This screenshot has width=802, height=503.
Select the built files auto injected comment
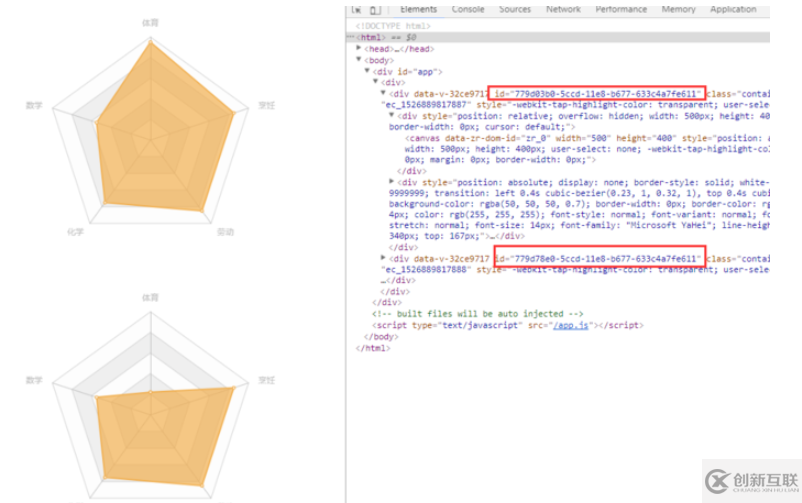point(477,314)
